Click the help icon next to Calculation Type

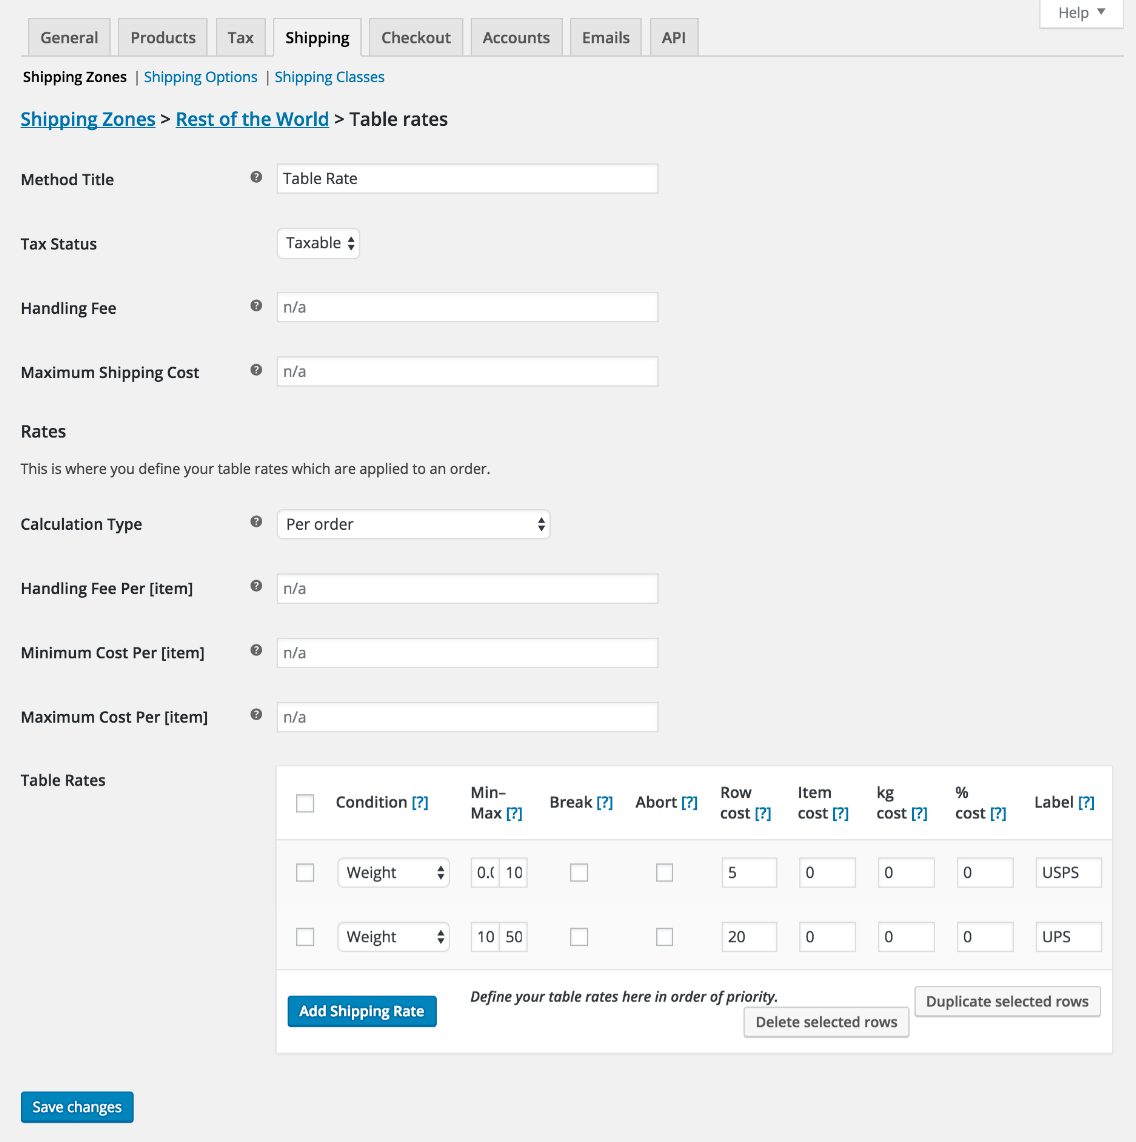[x=256, y=521]
